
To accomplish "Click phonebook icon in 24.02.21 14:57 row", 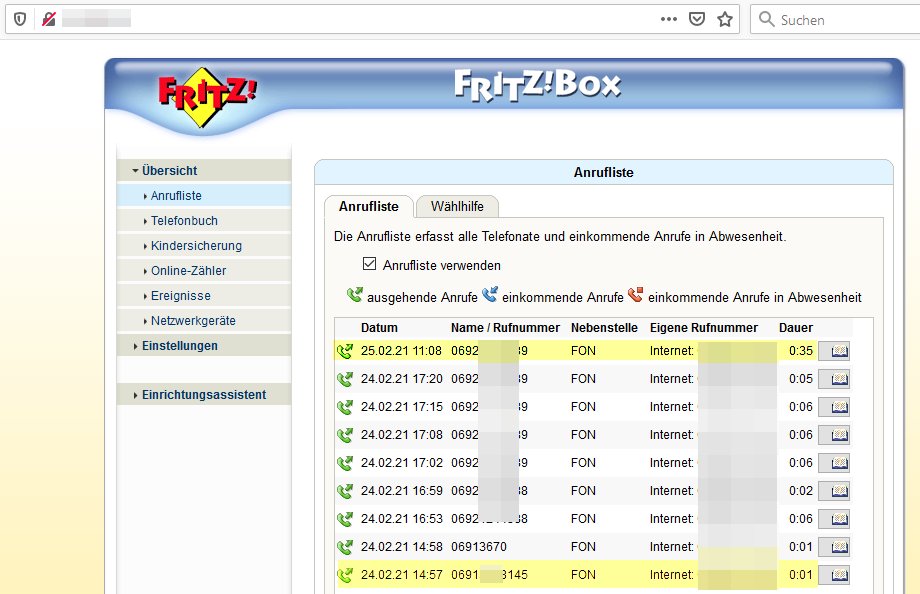I will pos(833,575).
